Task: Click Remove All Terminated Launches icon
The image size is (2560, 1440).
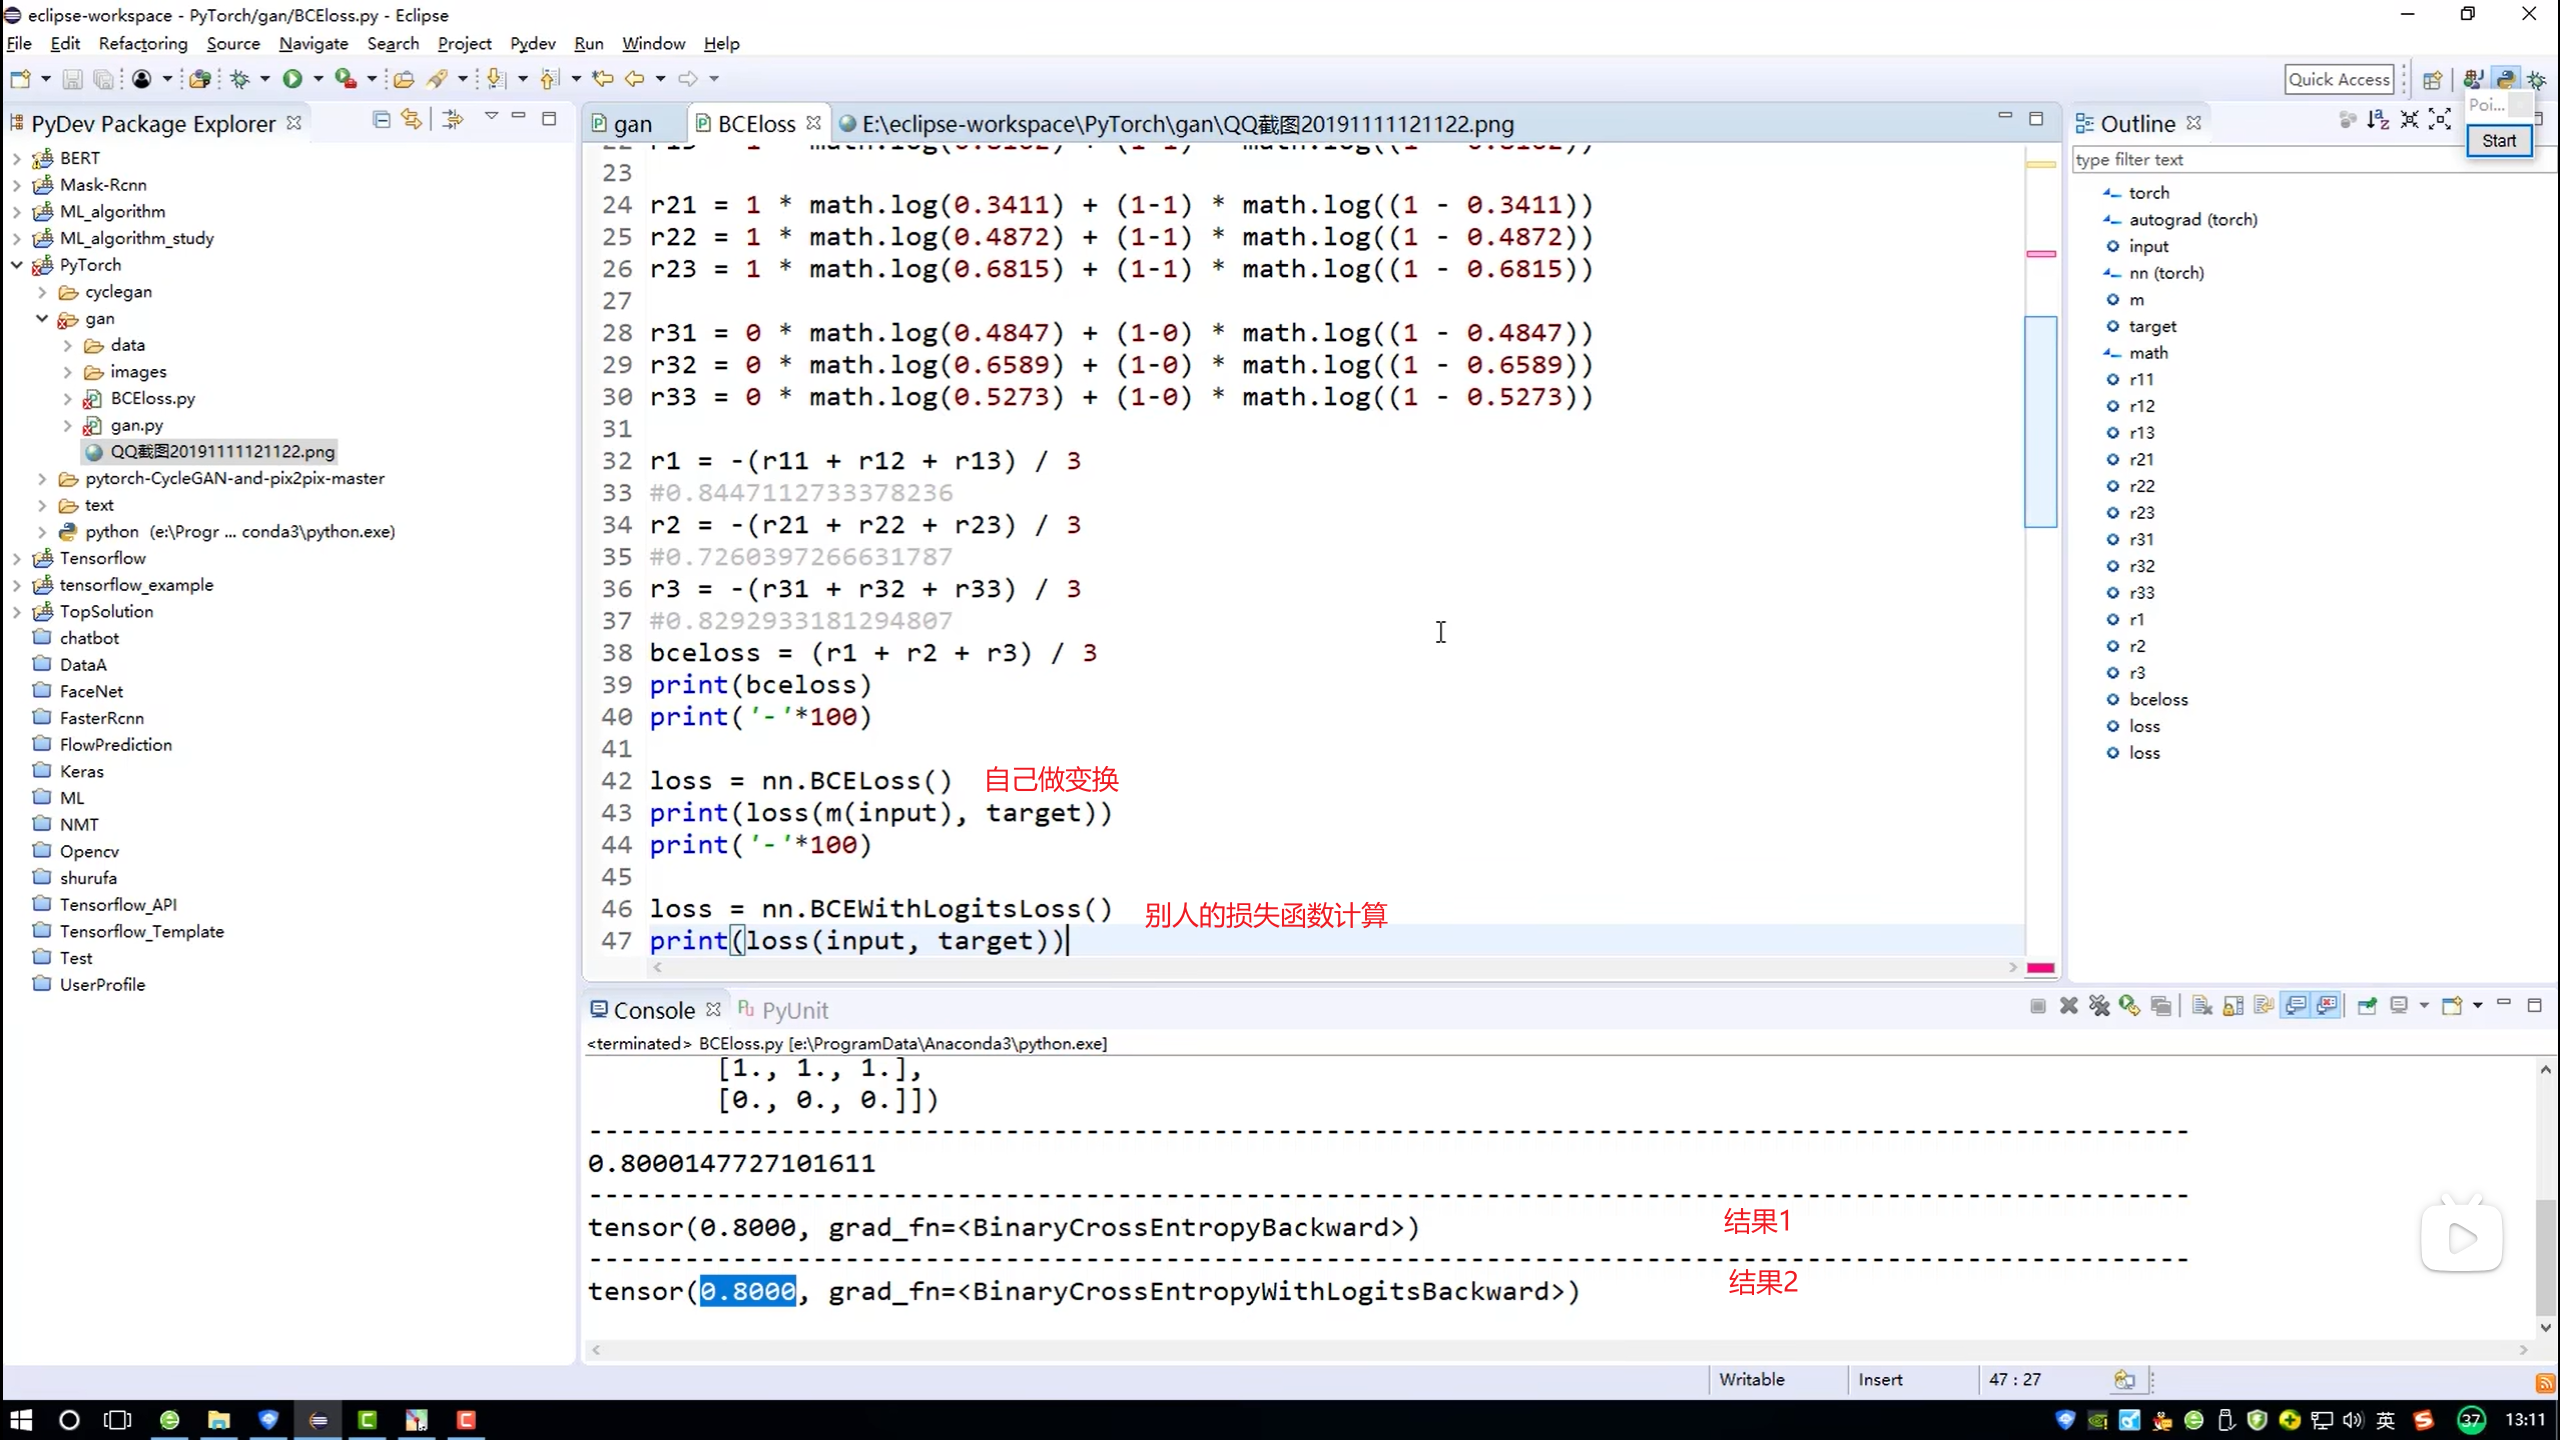Action: coord(2099,1006)
